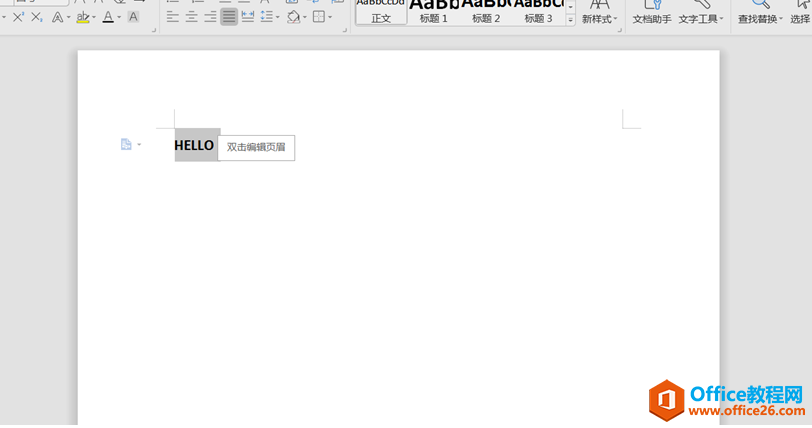Click the borders grid icon
The height and width of the screenshot is (428, 812).
click(319, 17)
